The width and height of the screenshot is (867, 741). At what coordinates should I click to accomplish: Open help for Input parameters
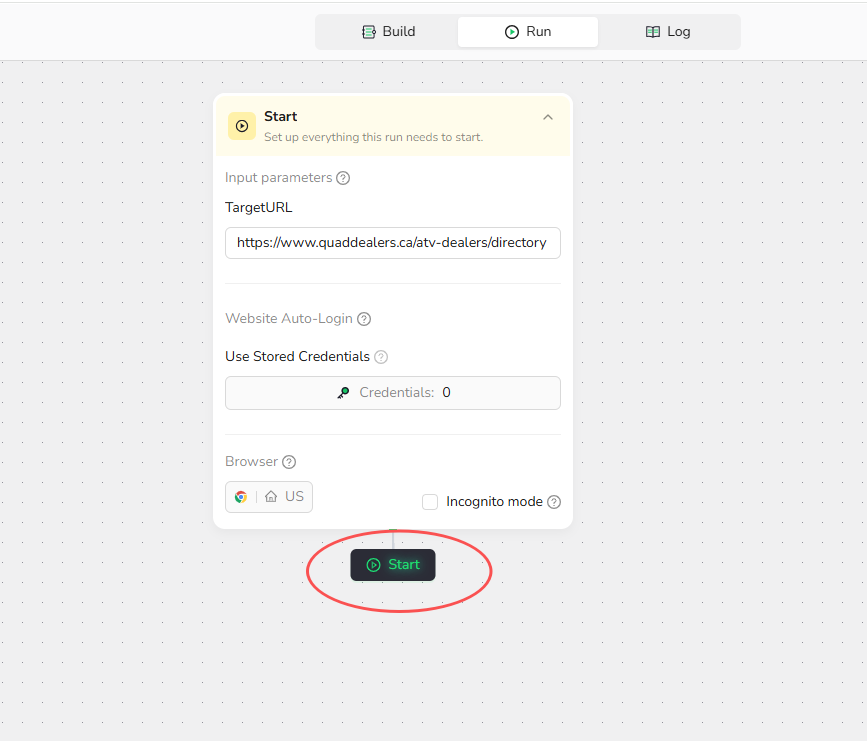pyautogui.click(x=343, y=178)
